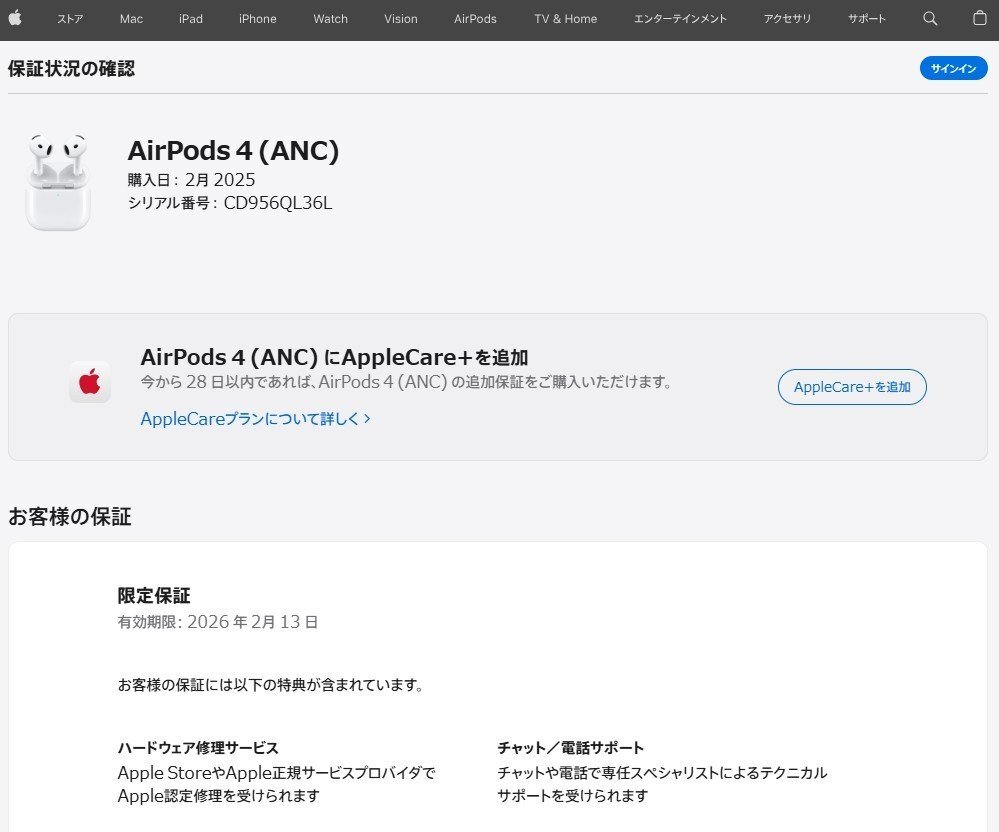Click the AppleCare+を追加 button

point(852,387)
